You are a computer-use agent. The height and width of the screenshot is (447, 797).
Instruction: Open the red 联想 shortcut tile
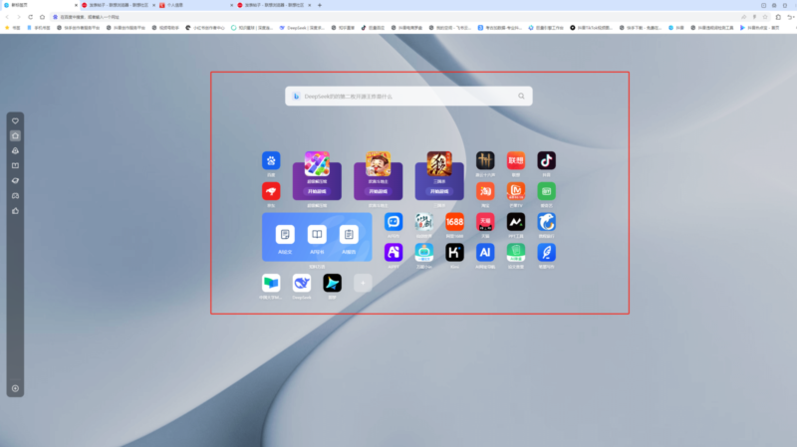[516, 161]
